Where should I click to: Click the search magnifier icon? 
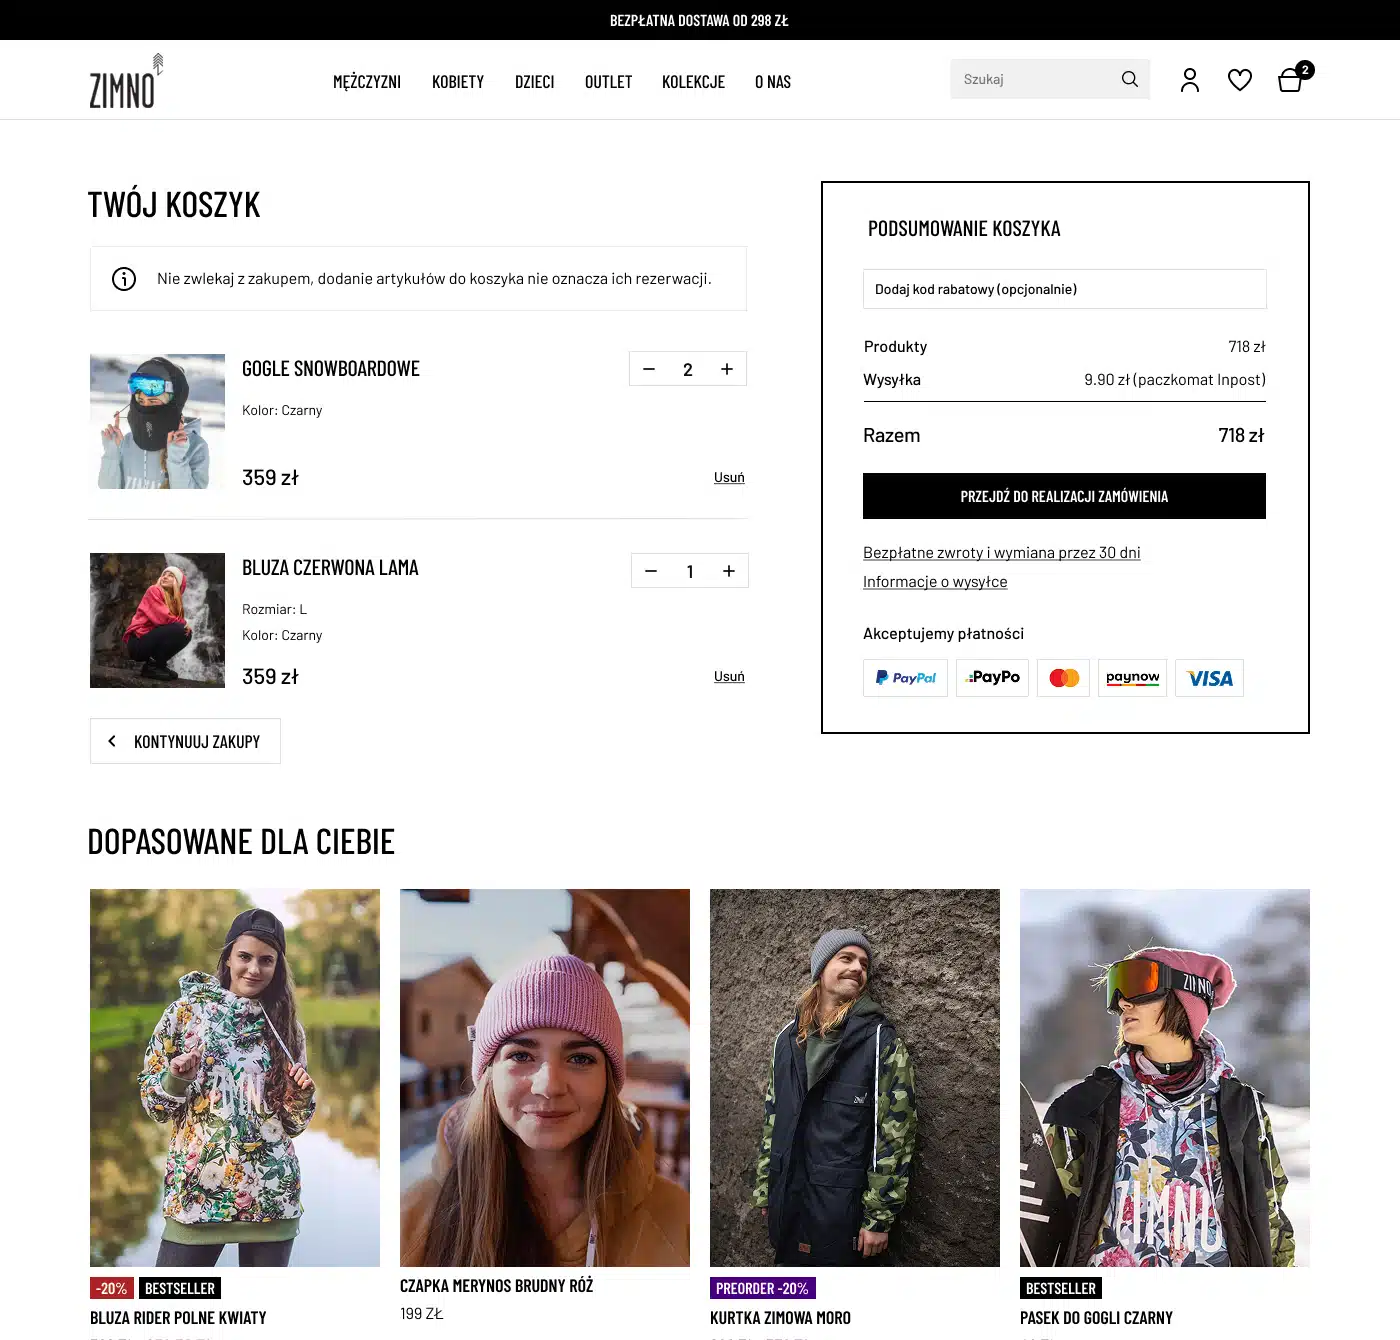click(x=1129, y=79)
